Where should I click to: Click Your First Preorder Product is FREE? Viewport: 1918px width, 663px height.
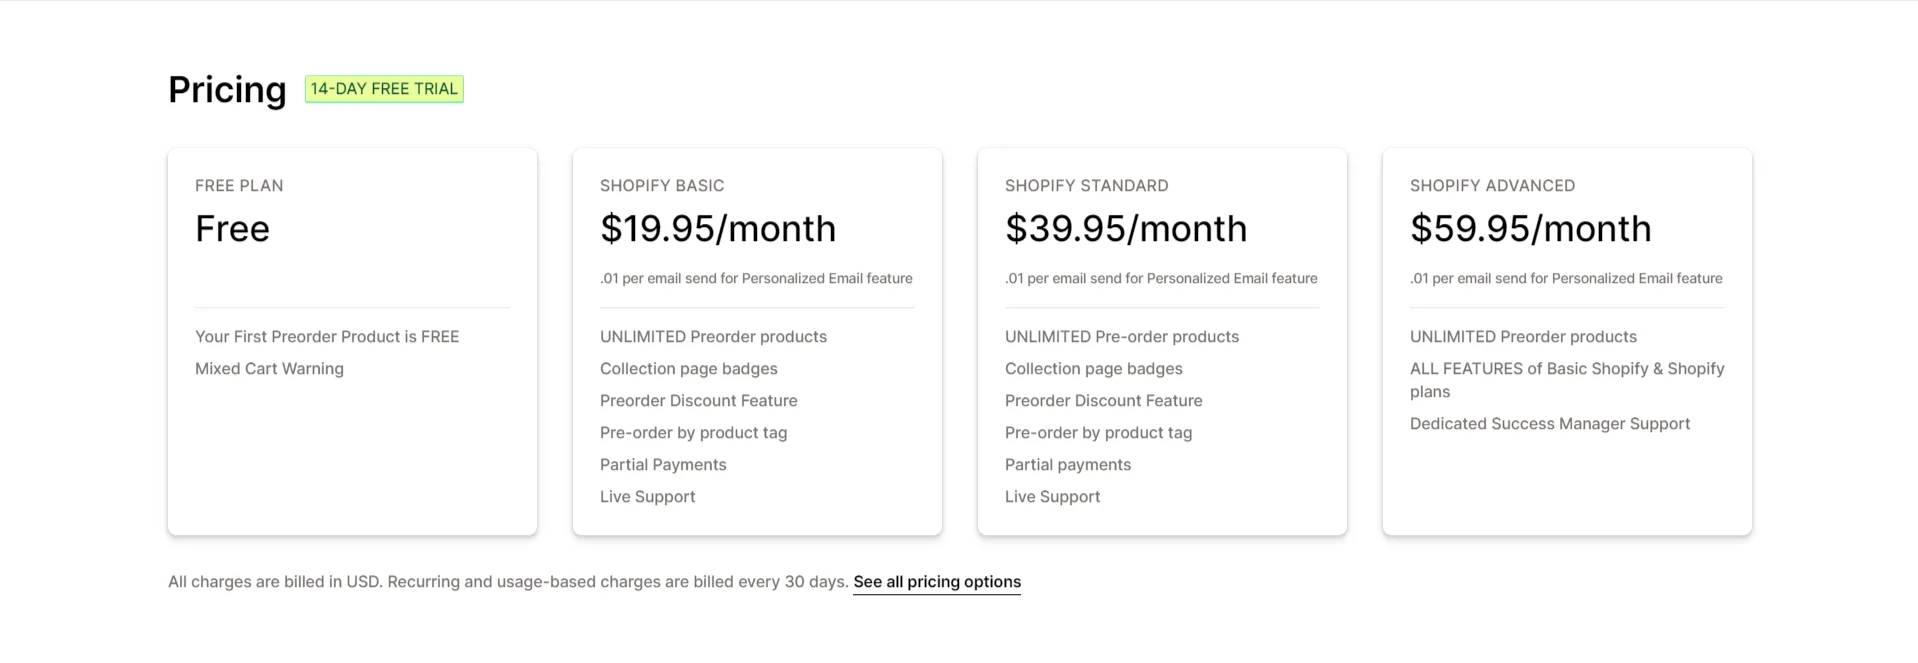(x=327, y=337)
